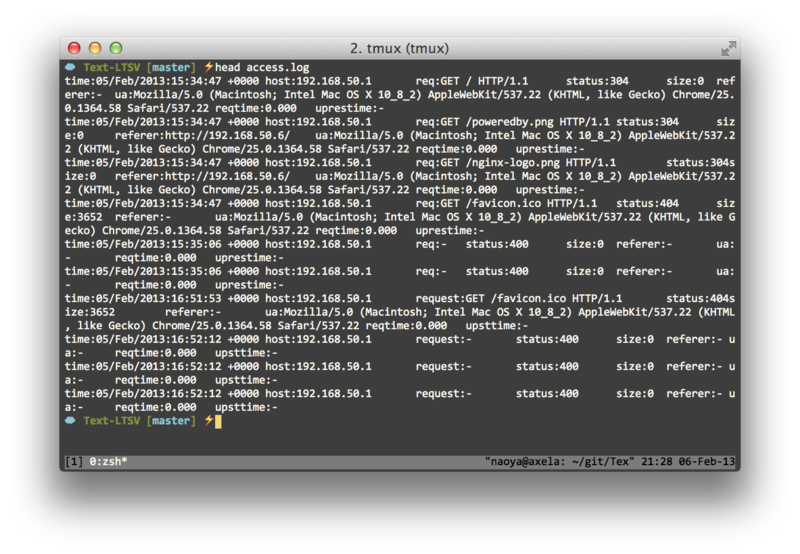Click the lightning bolt beside the yellow cursor
Viewport: 800px width, 554px height.
click(209, 420)
